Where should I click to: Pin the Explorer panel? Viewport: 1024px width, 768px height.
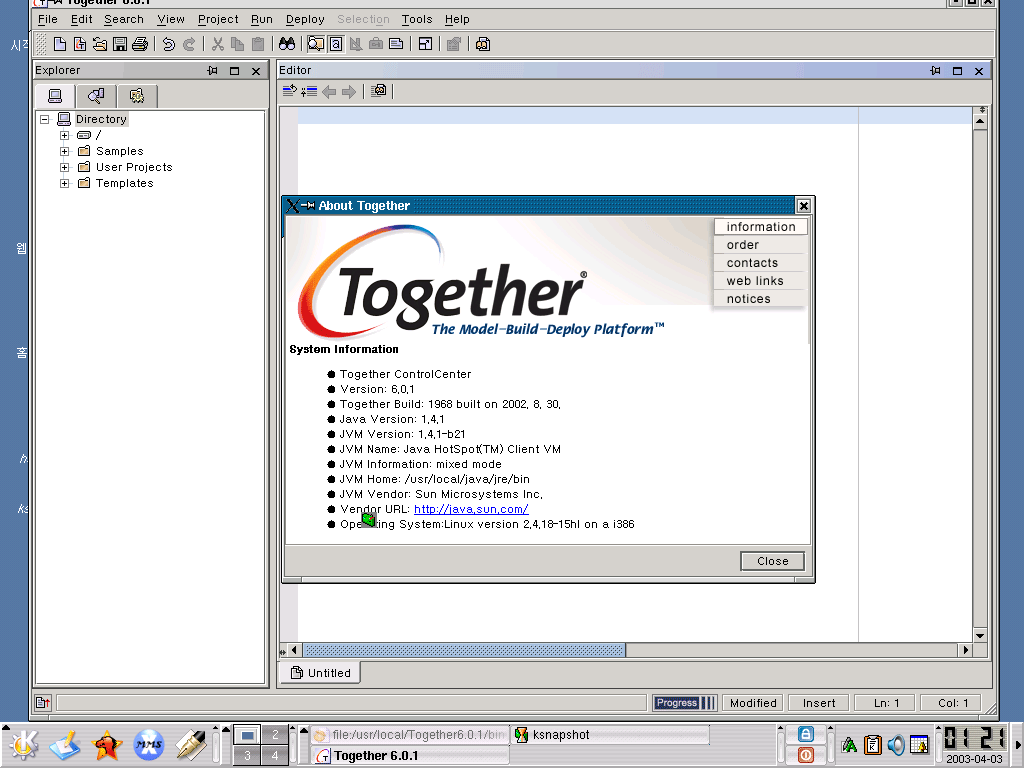click(213, 71)
